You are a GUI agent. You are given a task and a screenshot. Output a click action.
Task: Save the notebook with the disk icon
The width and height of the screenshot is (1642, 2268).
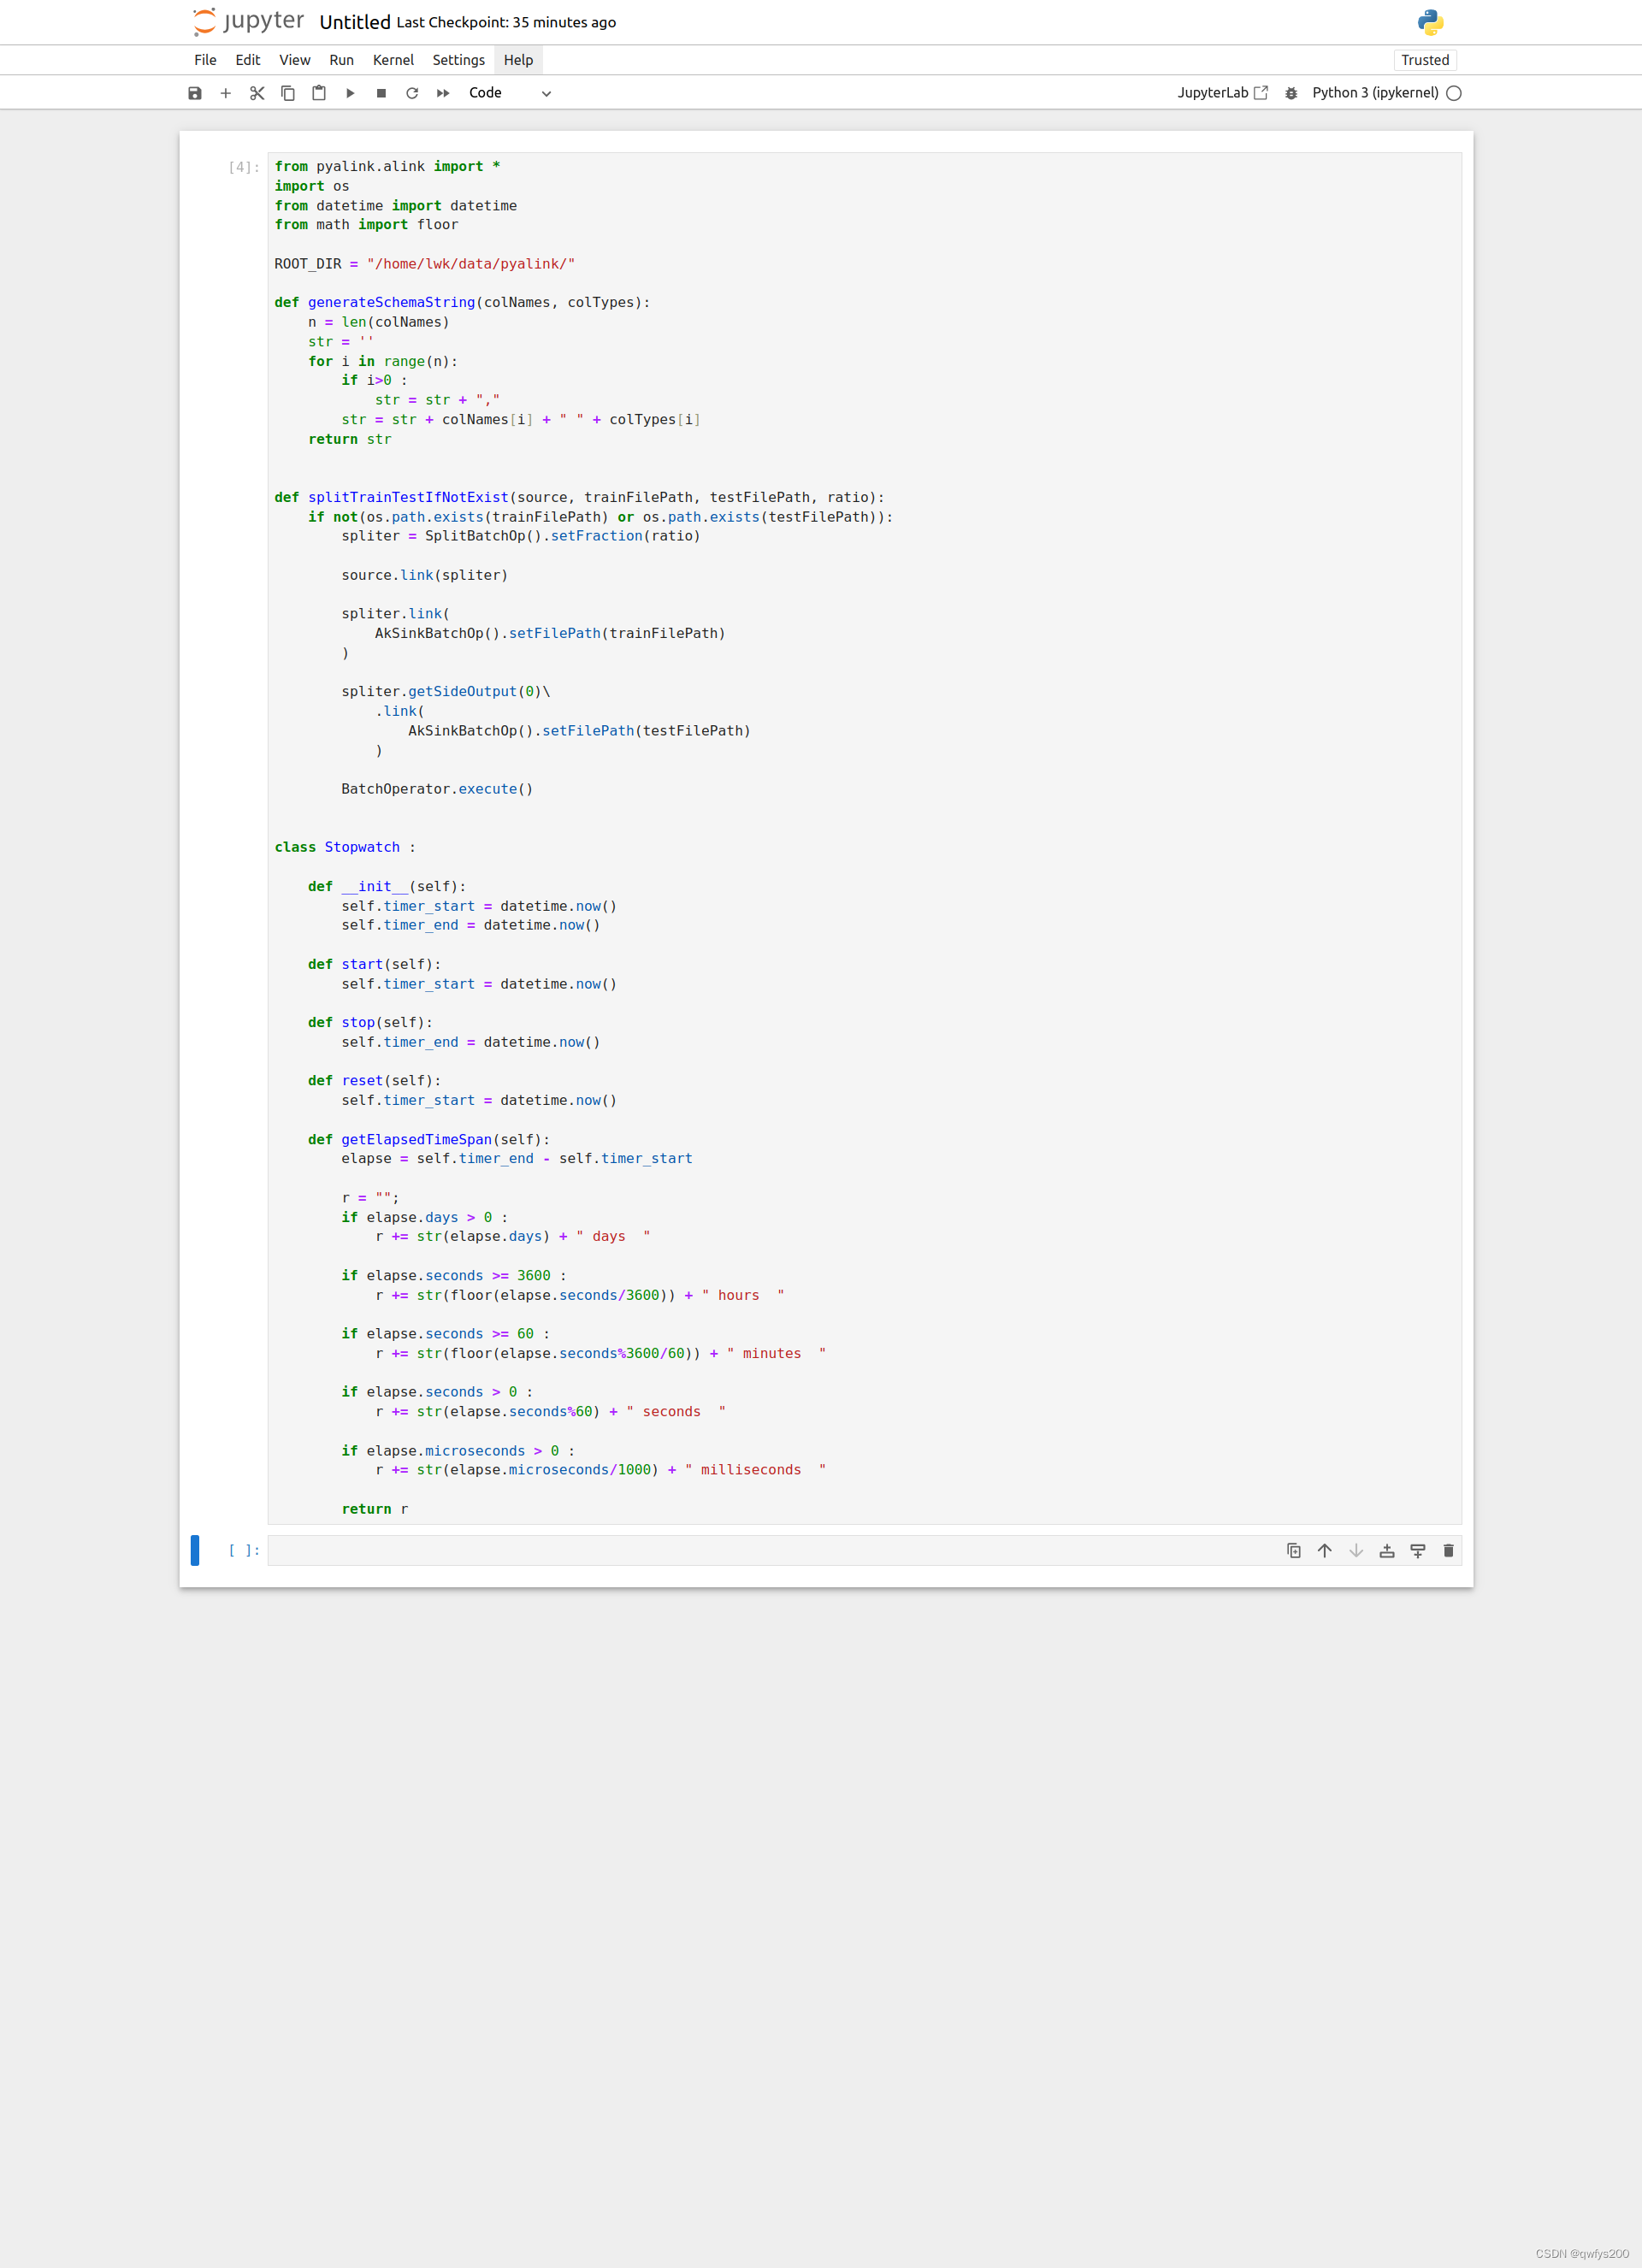click(x=195, y=93)
